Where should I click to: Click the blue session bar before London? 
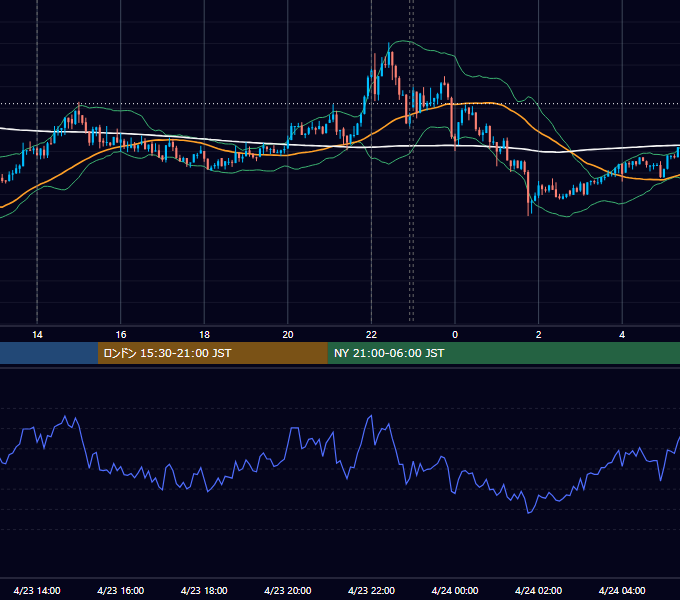[x=49, y=353]
